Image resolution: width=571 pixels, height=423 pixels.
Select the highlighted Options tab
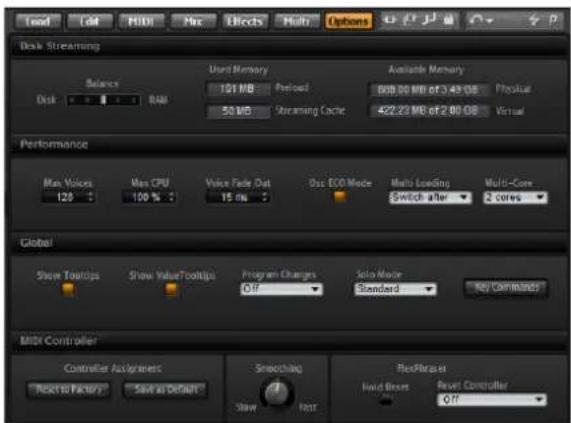(x=348, y=21)
